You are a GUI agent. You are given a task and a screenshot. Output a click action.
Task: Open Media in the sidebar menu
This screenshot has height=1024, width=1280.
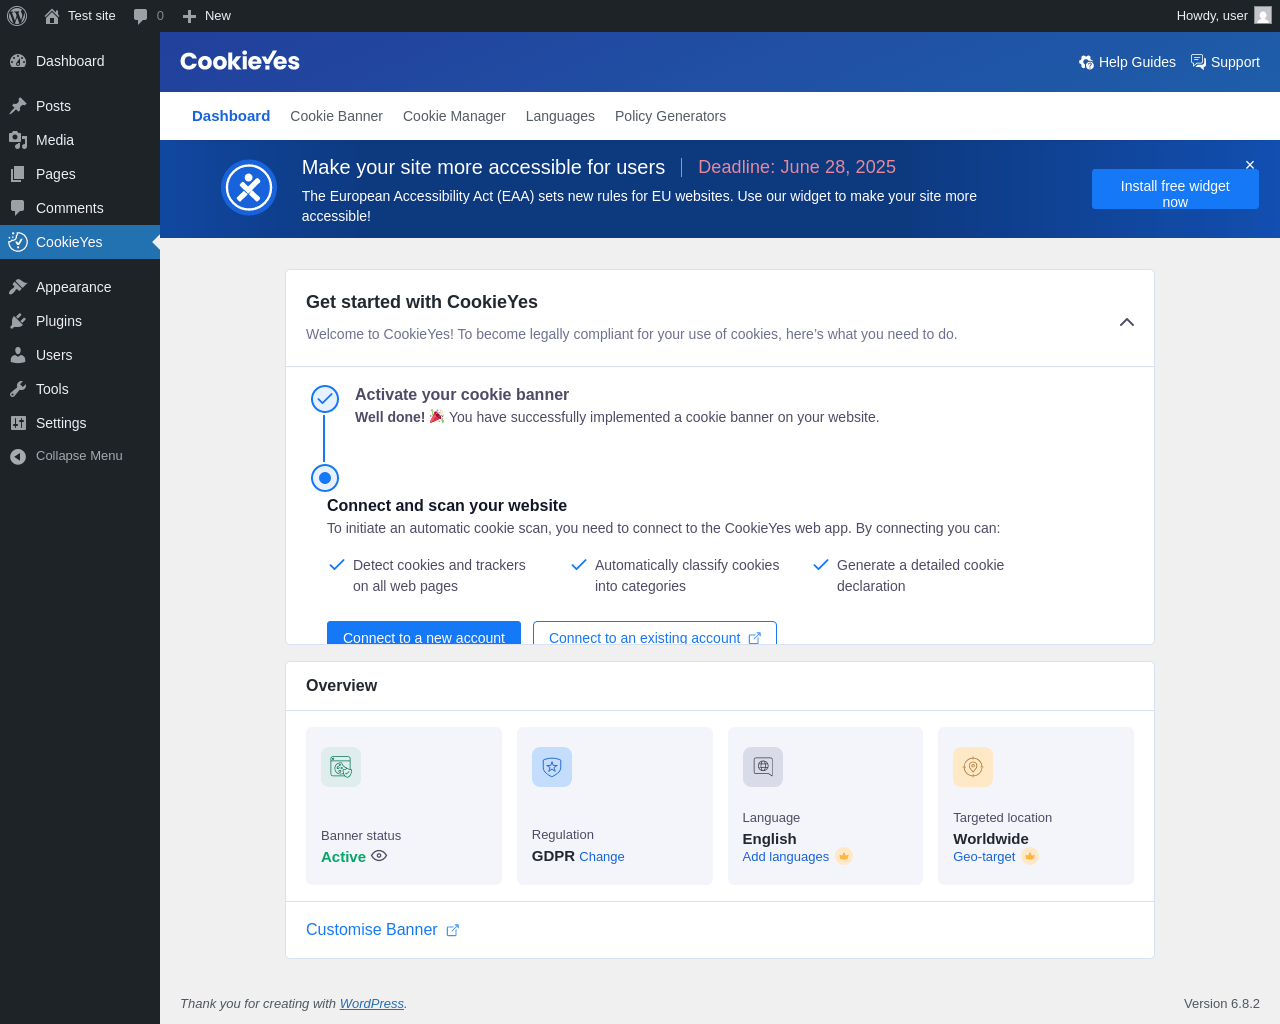click(80, 140)
